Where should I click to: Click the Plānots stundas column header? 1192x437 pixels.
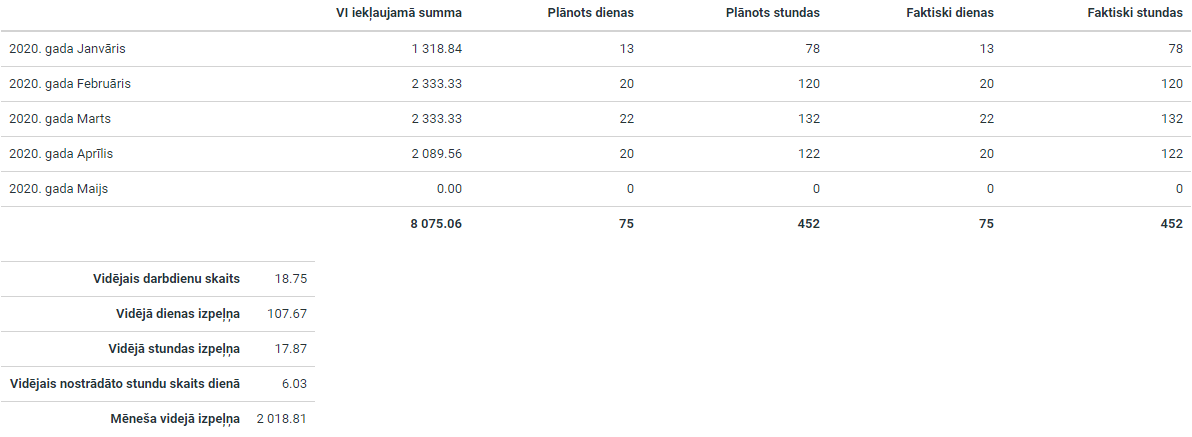772,13
